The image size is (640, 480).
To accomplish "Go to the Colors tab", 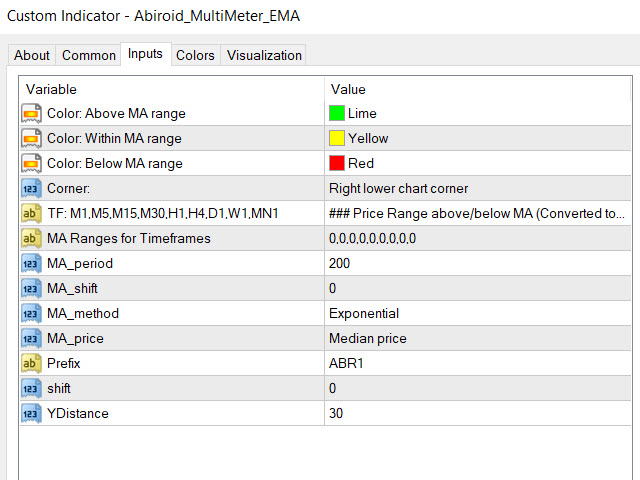I will [195, 55].
